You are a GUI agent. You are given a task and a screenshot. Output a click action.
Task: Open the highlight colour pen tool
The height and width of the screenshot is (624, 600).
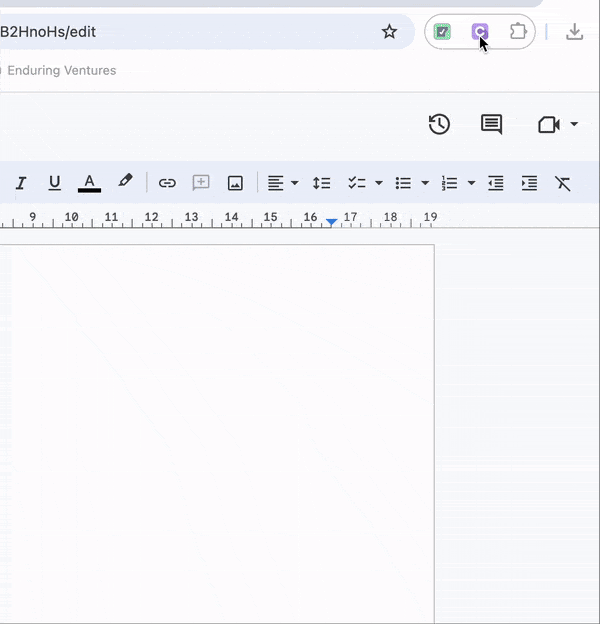125,181
